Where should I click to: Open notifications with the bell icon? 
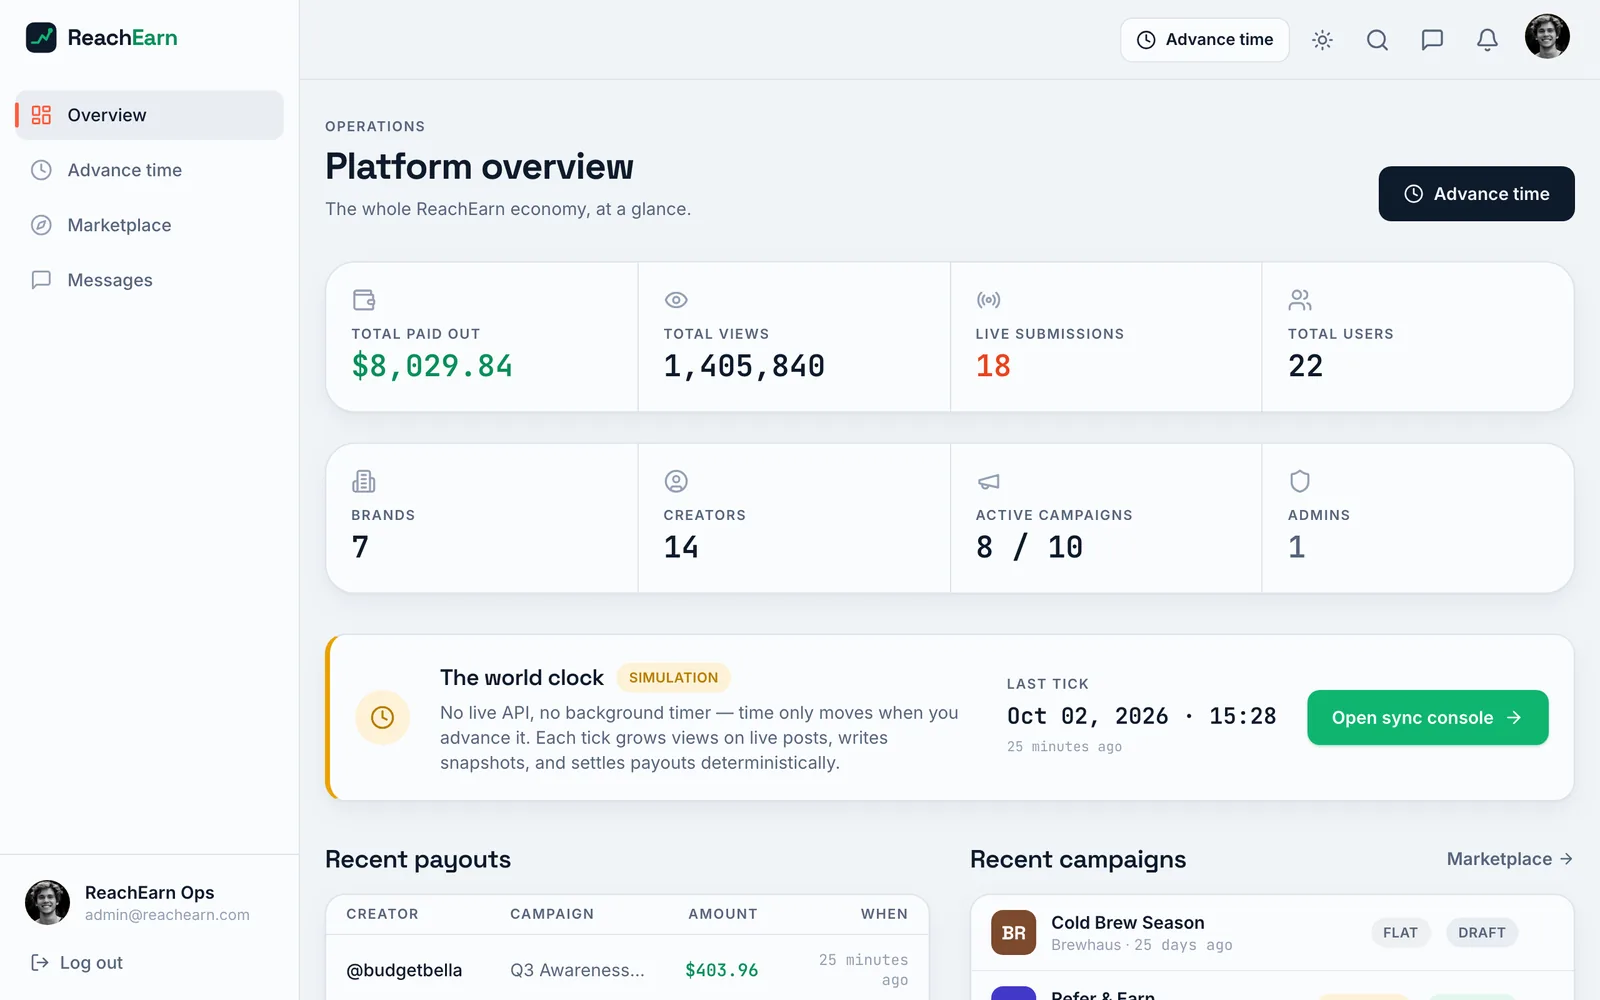click(1487, 40)
